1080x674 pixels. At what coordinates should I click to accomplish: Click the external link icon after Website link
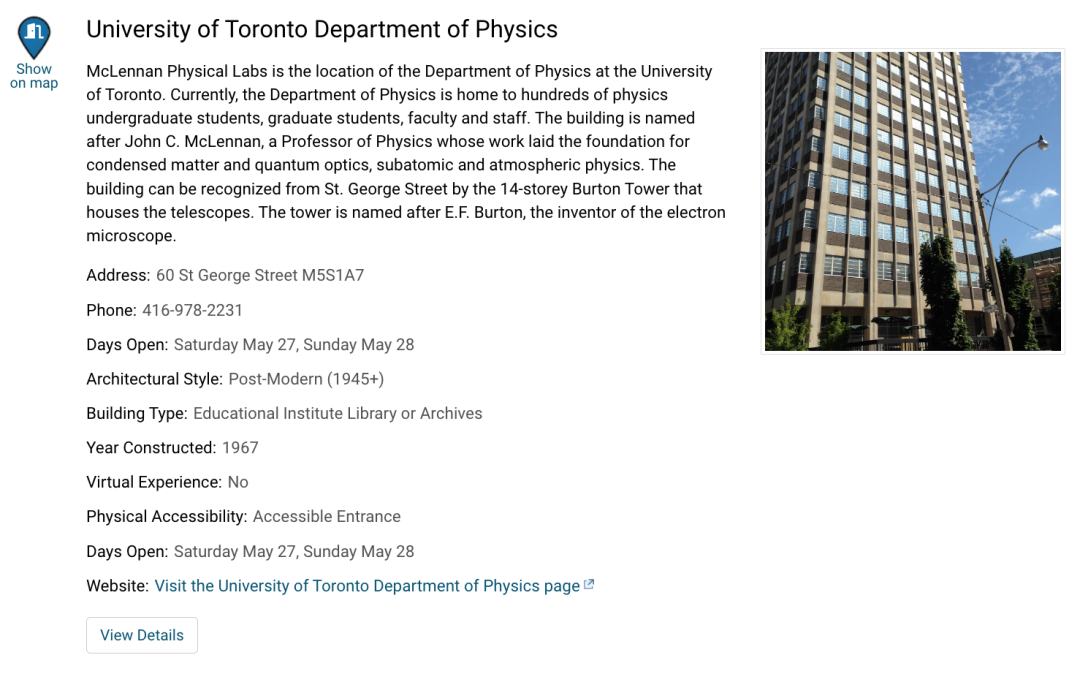(x=589, y=585)
